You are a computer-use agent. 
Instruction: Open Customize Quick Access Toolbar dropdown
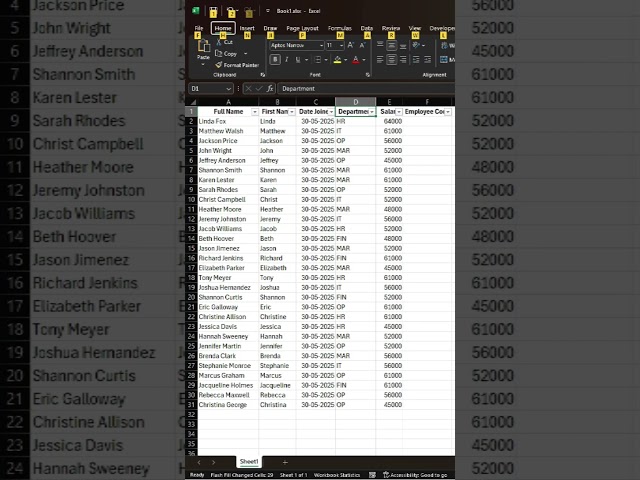268,11
